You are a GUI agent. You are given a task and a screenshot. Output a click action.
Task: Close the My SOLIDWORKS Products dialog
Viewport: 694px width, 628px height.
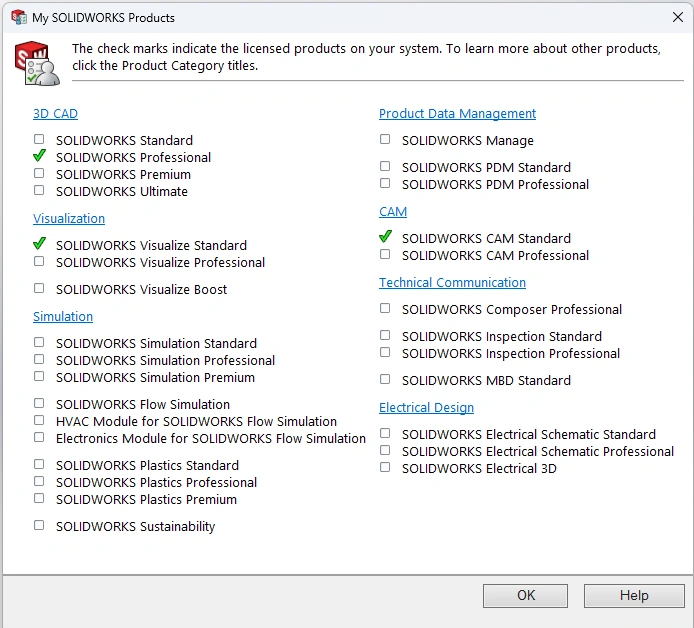coord(676,17)
